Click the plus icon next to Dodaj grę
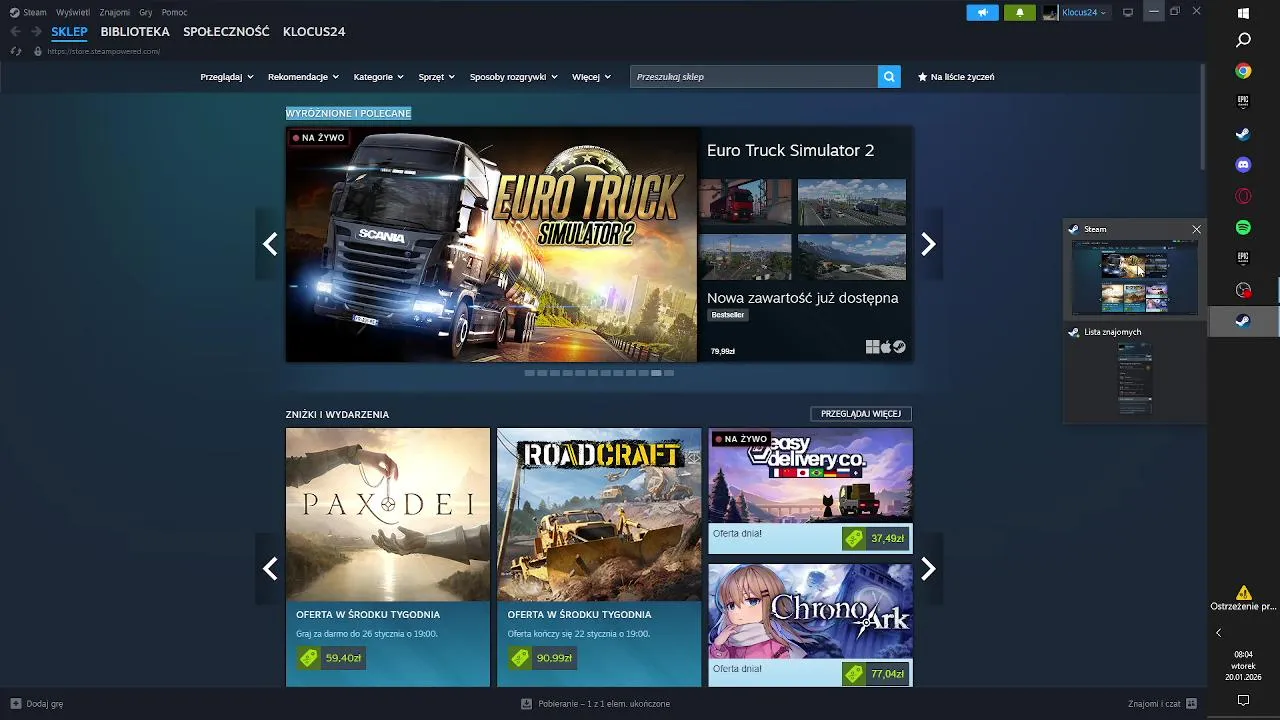This screenshot has width=1280, height=720. pyautogui.click(x=15, y=704)
